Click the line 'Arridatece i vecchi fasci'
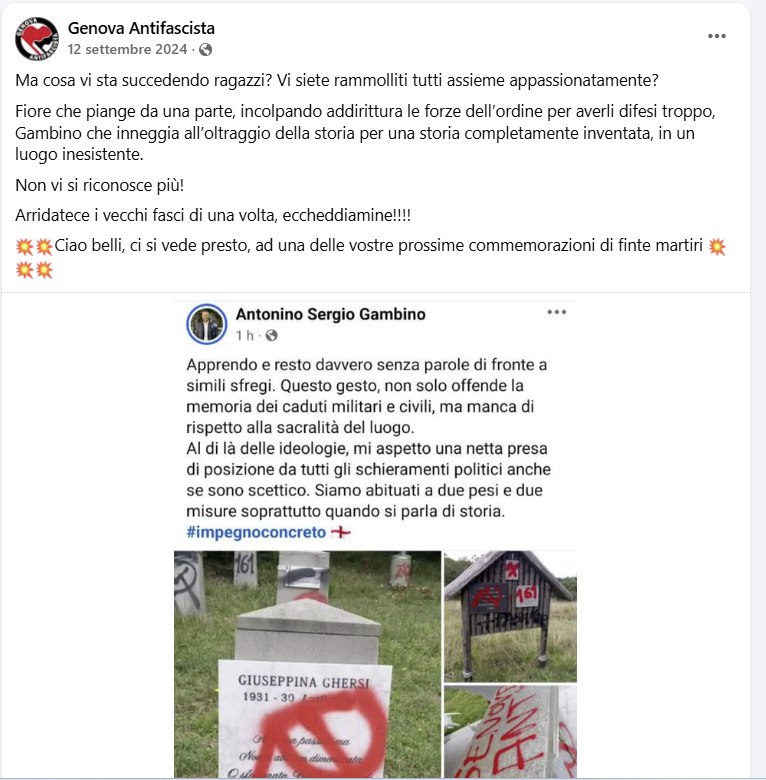 tap(213, 215)
